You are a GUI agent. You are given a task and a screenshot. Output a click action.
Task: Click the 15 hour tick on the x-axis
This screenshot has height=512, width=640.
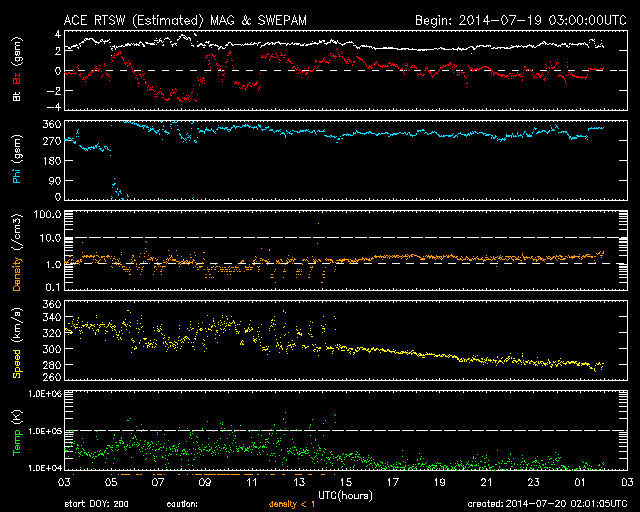tap(346, 482)
